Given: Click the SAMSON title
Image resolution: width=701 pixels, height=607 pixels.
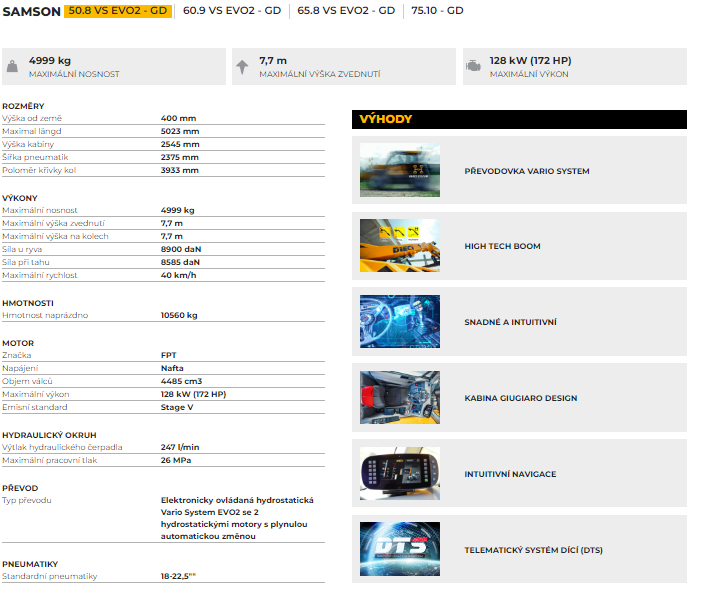Looking at the screenshot, I should [31, 11].
